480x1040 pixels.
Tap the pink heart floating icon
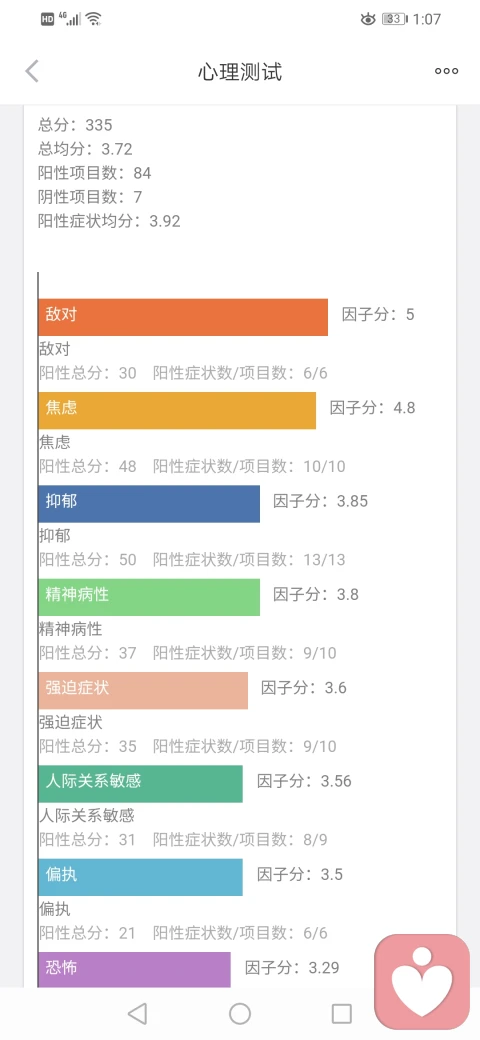pos(422,981)
